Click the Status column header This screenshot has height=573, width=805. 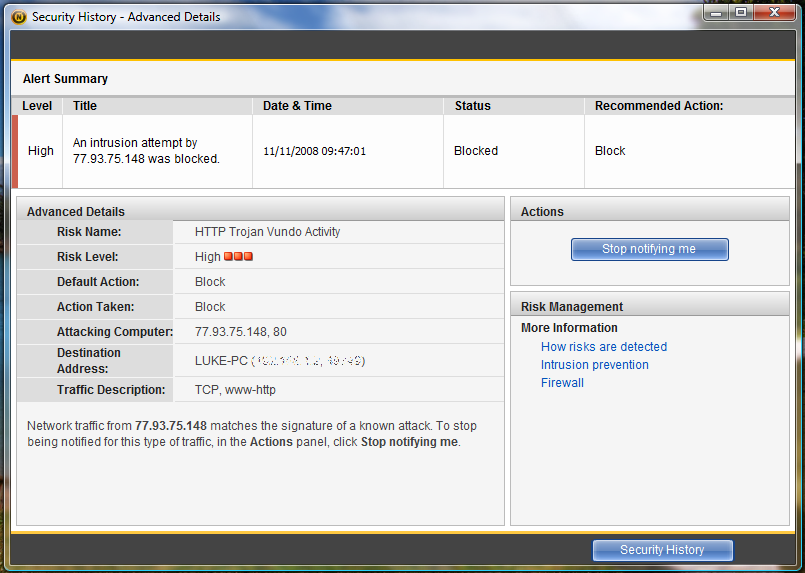point(472,106)
